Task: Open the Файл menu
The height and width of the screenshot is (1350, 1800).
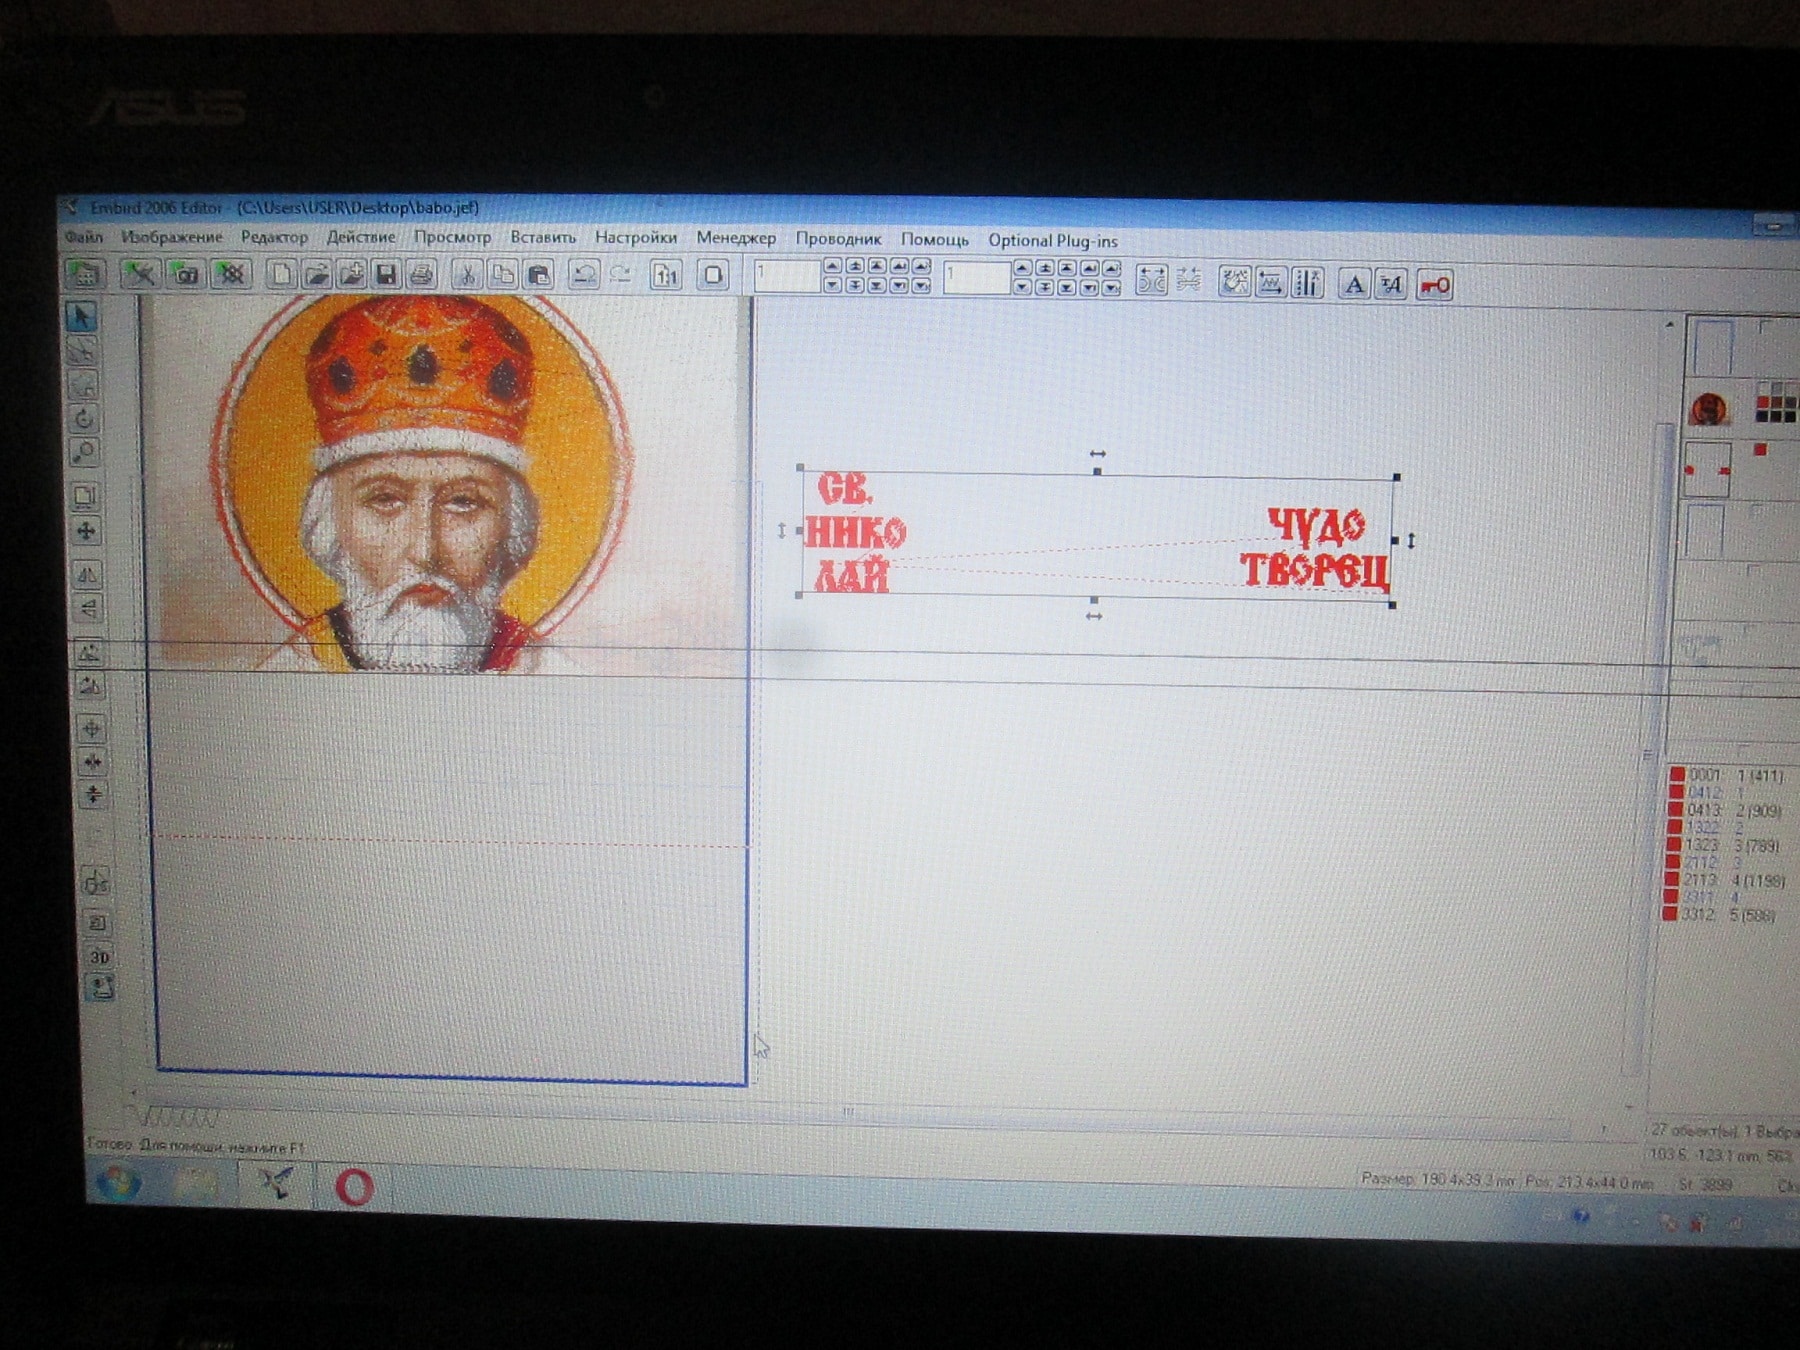Action: click(x=84, y=237)
